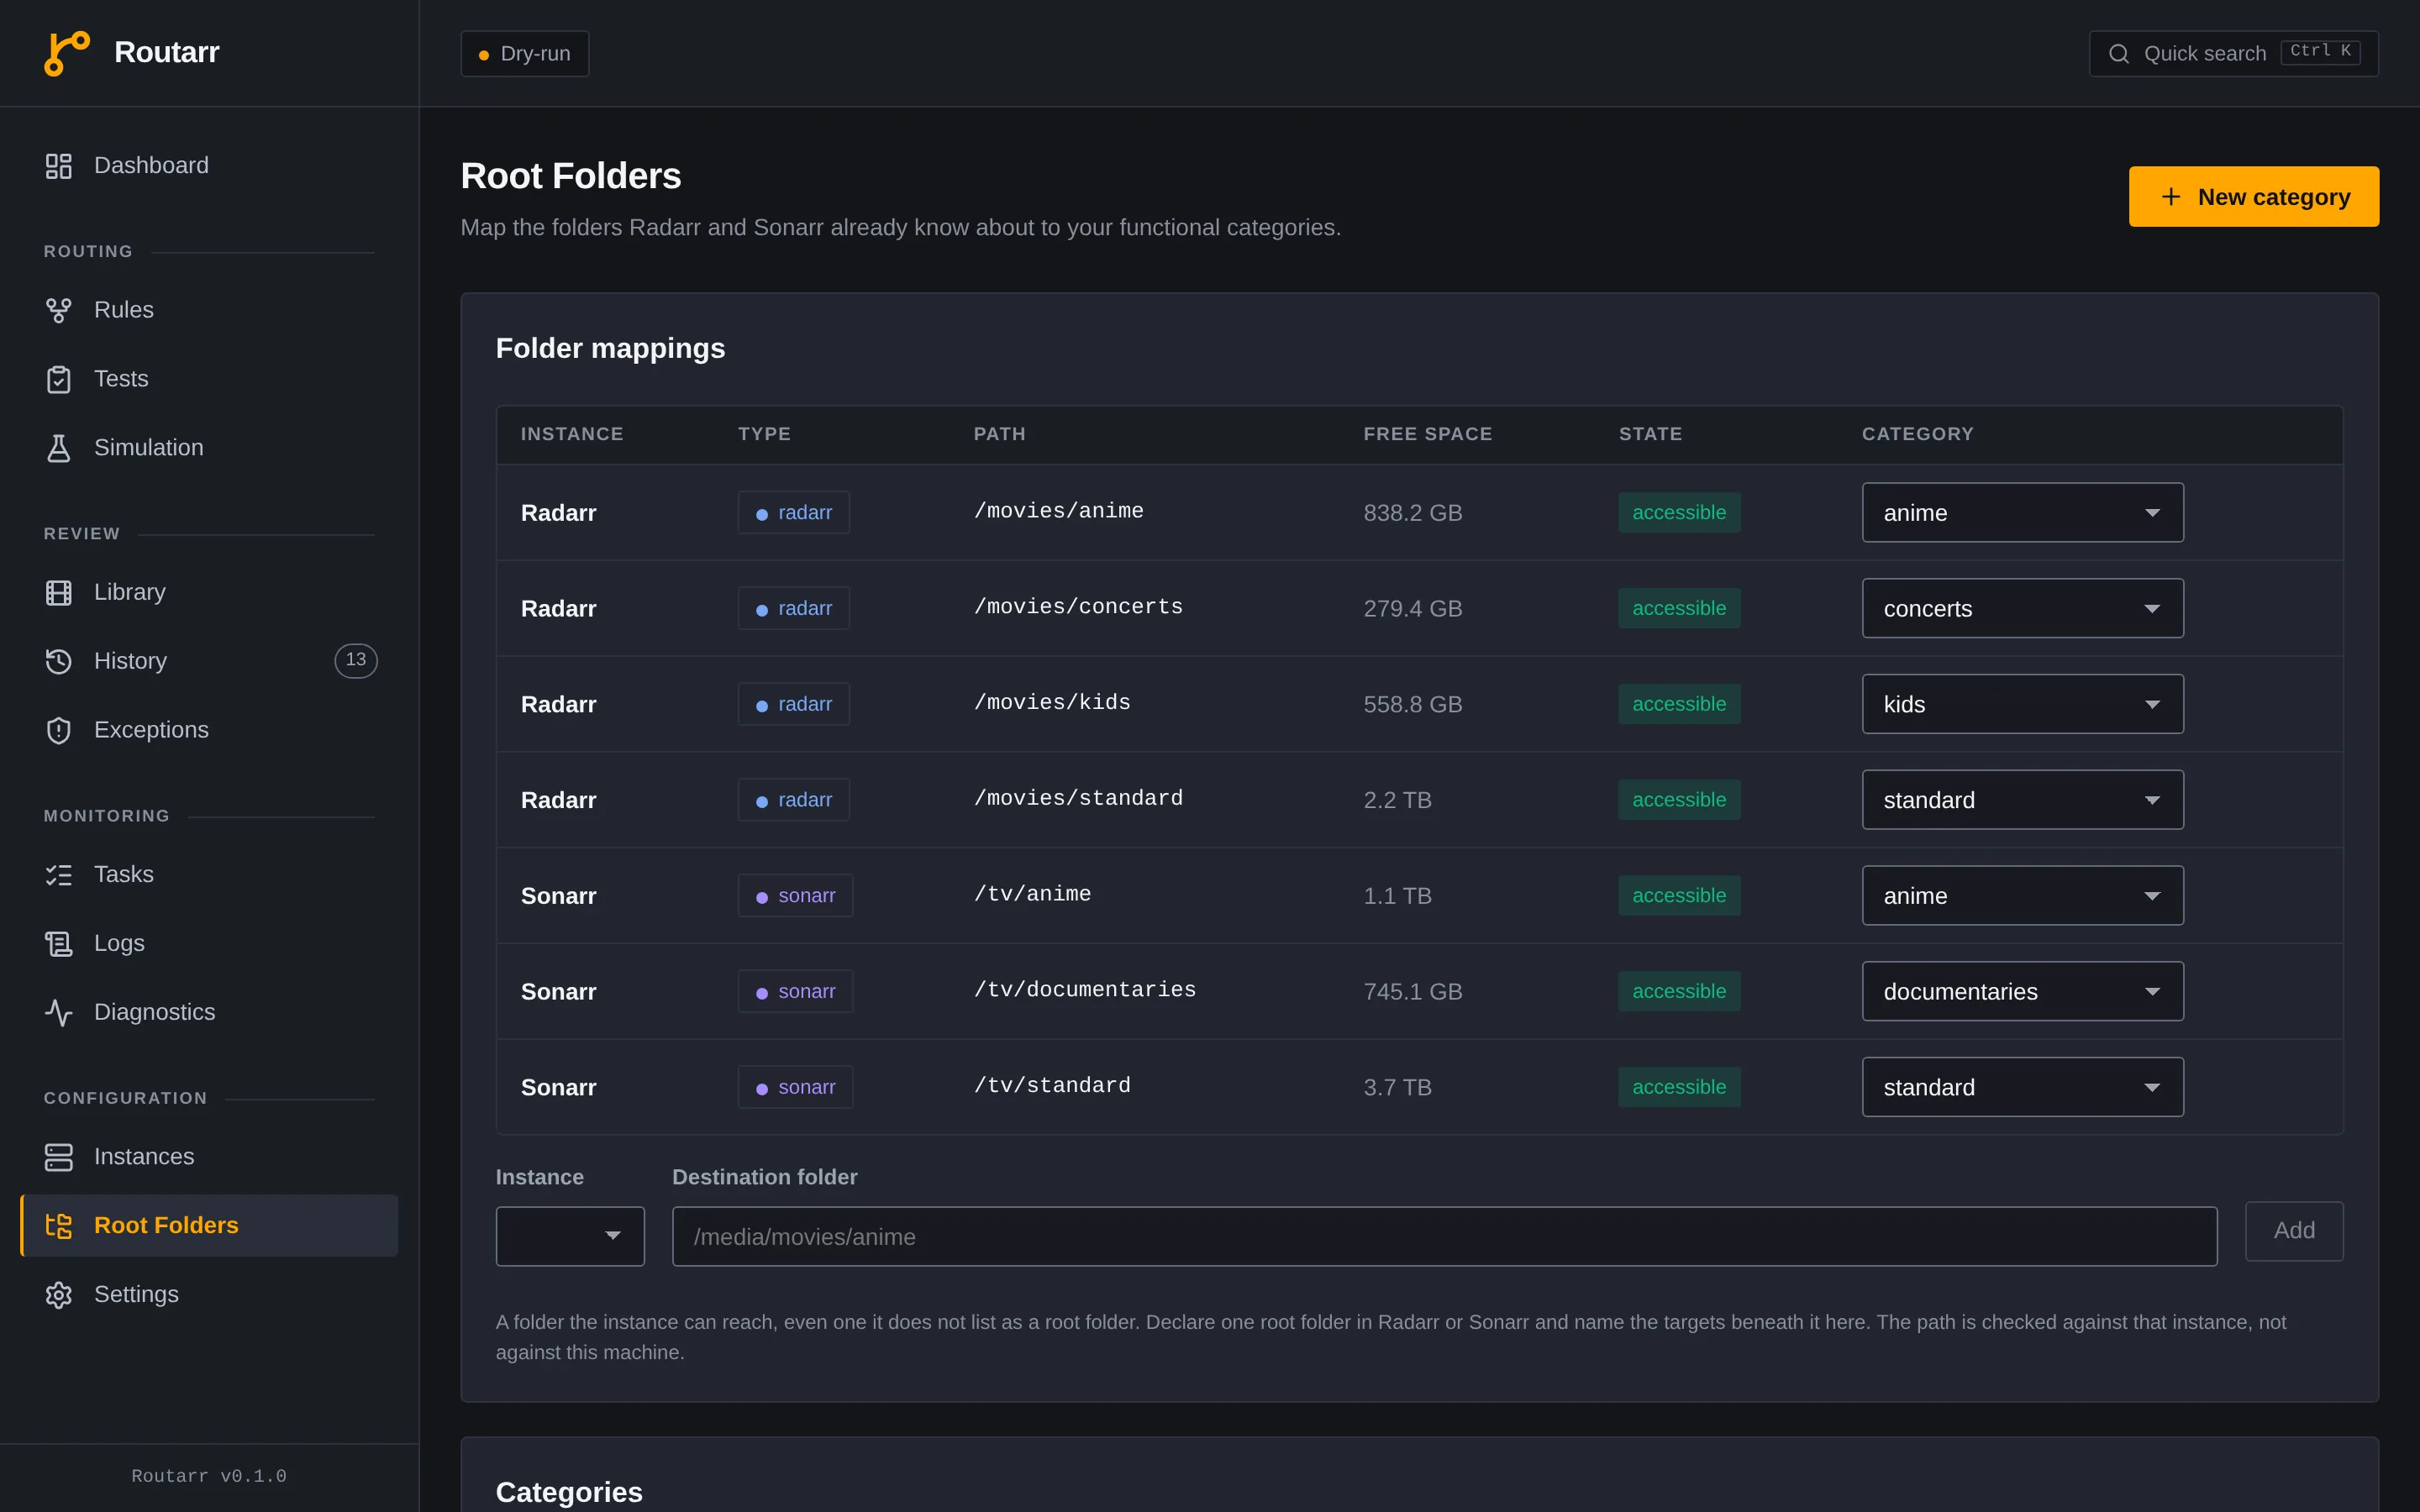Click the Exceptions shield icon

[59, 730]
